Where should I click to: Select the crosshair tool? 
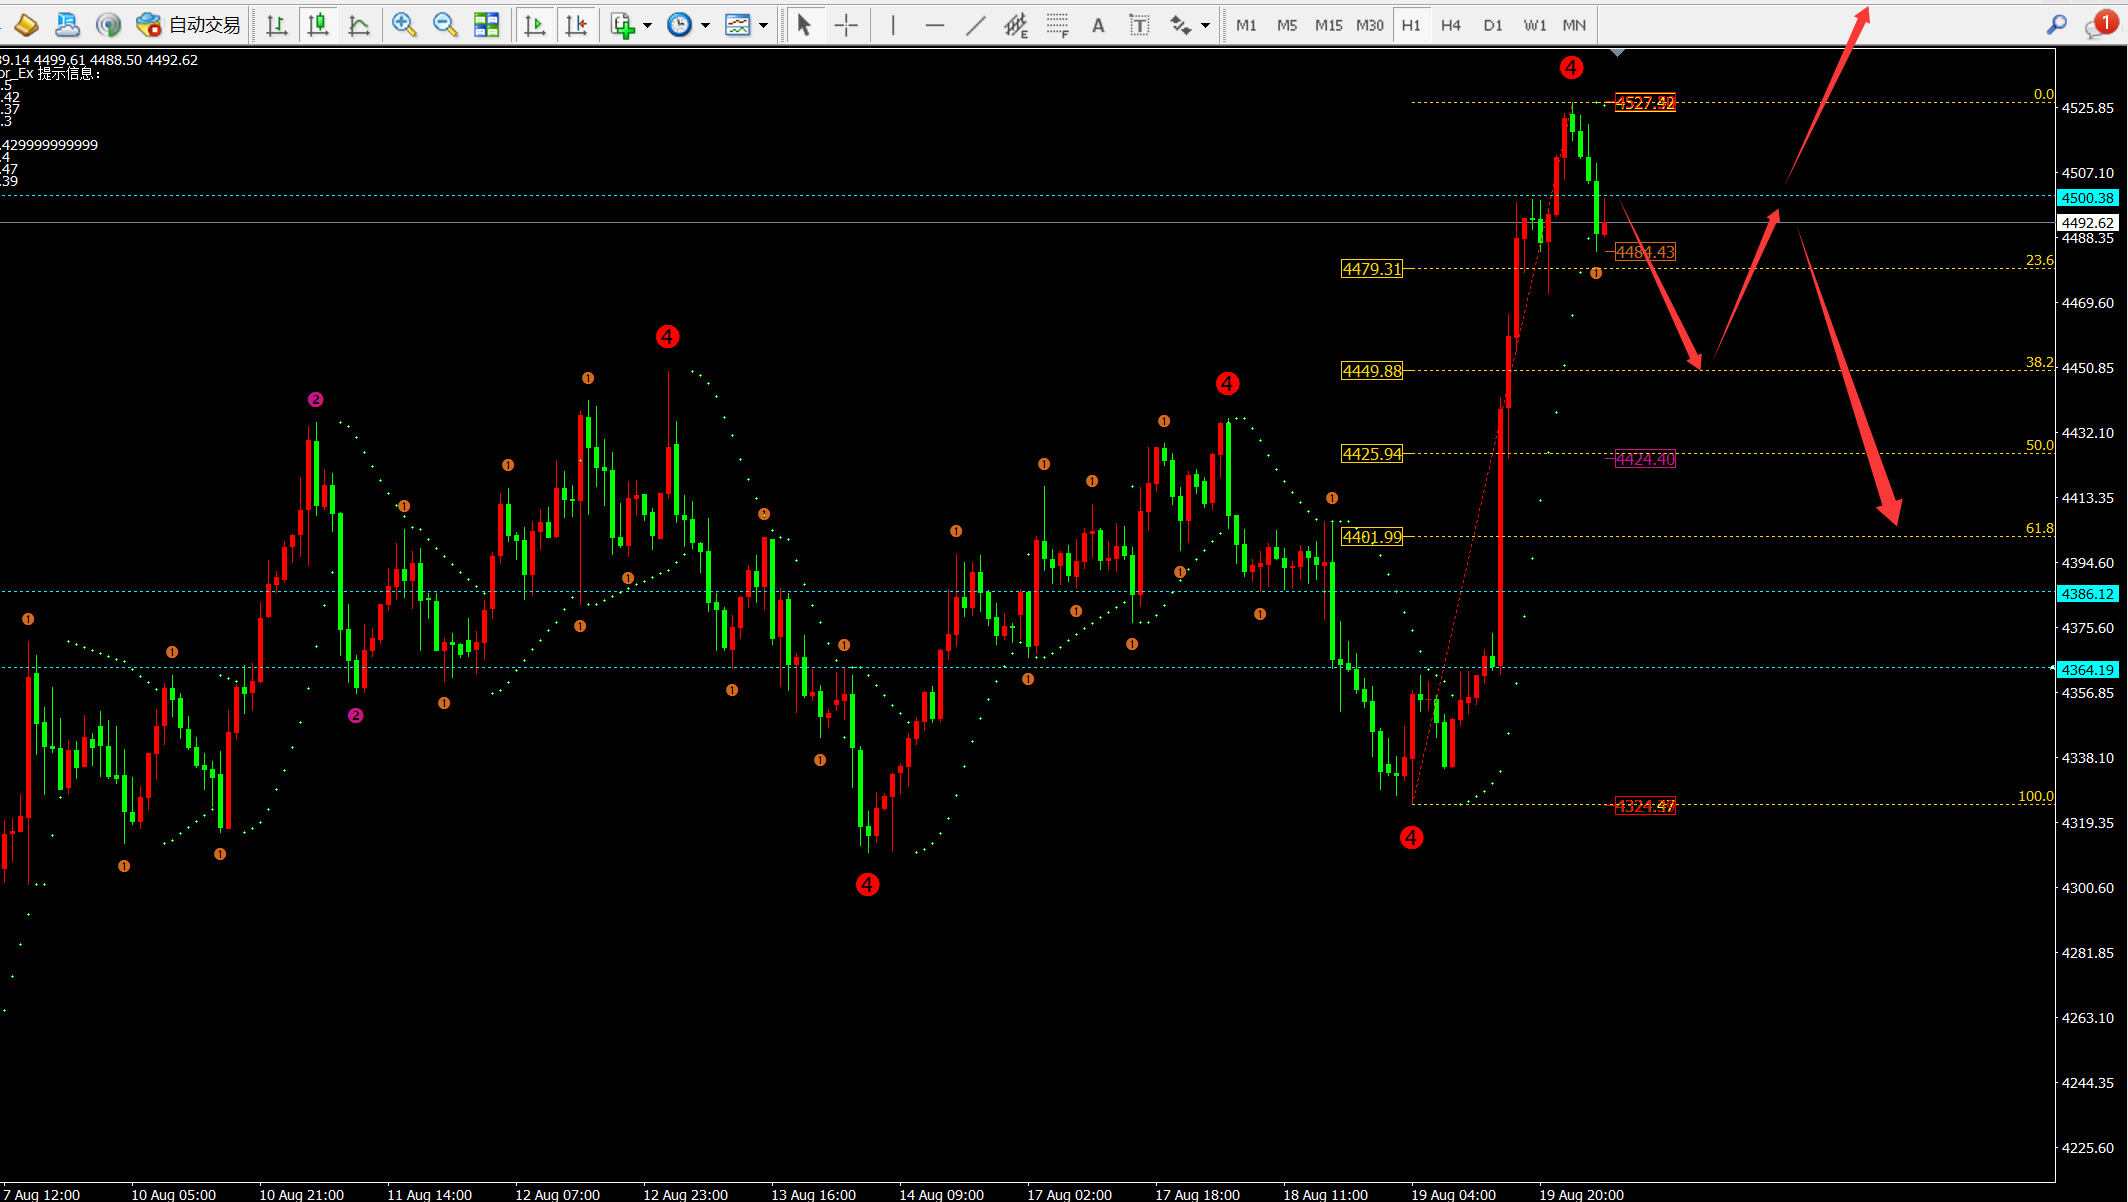[846, 25]
